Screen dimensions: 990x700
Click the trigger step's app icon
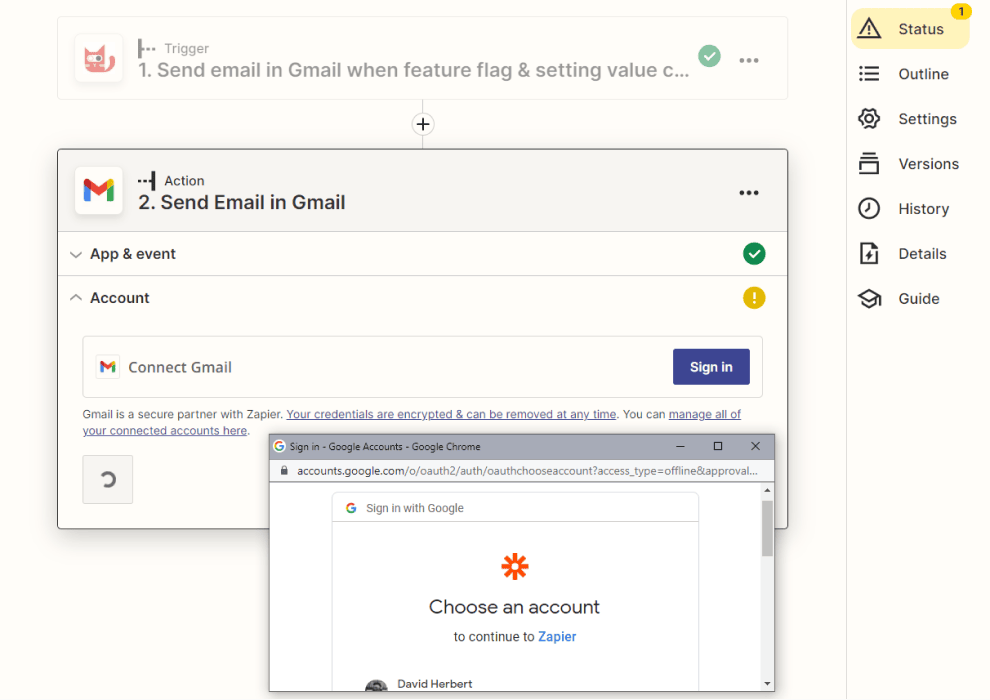(x=98, y=58)
